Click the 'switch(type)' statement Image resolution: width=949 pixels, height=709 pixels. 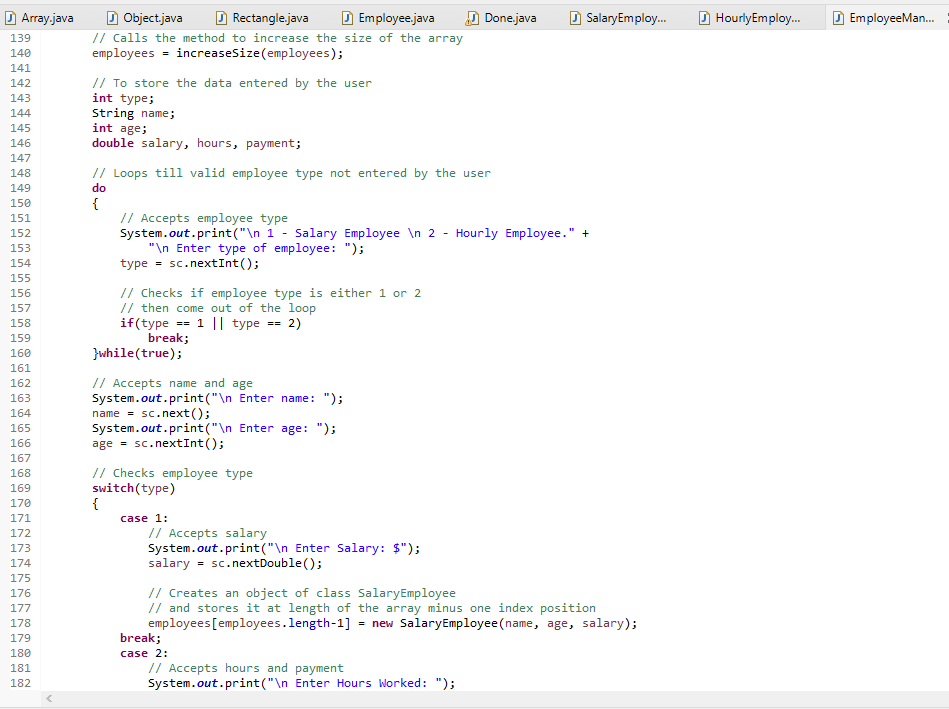(133, 489)
